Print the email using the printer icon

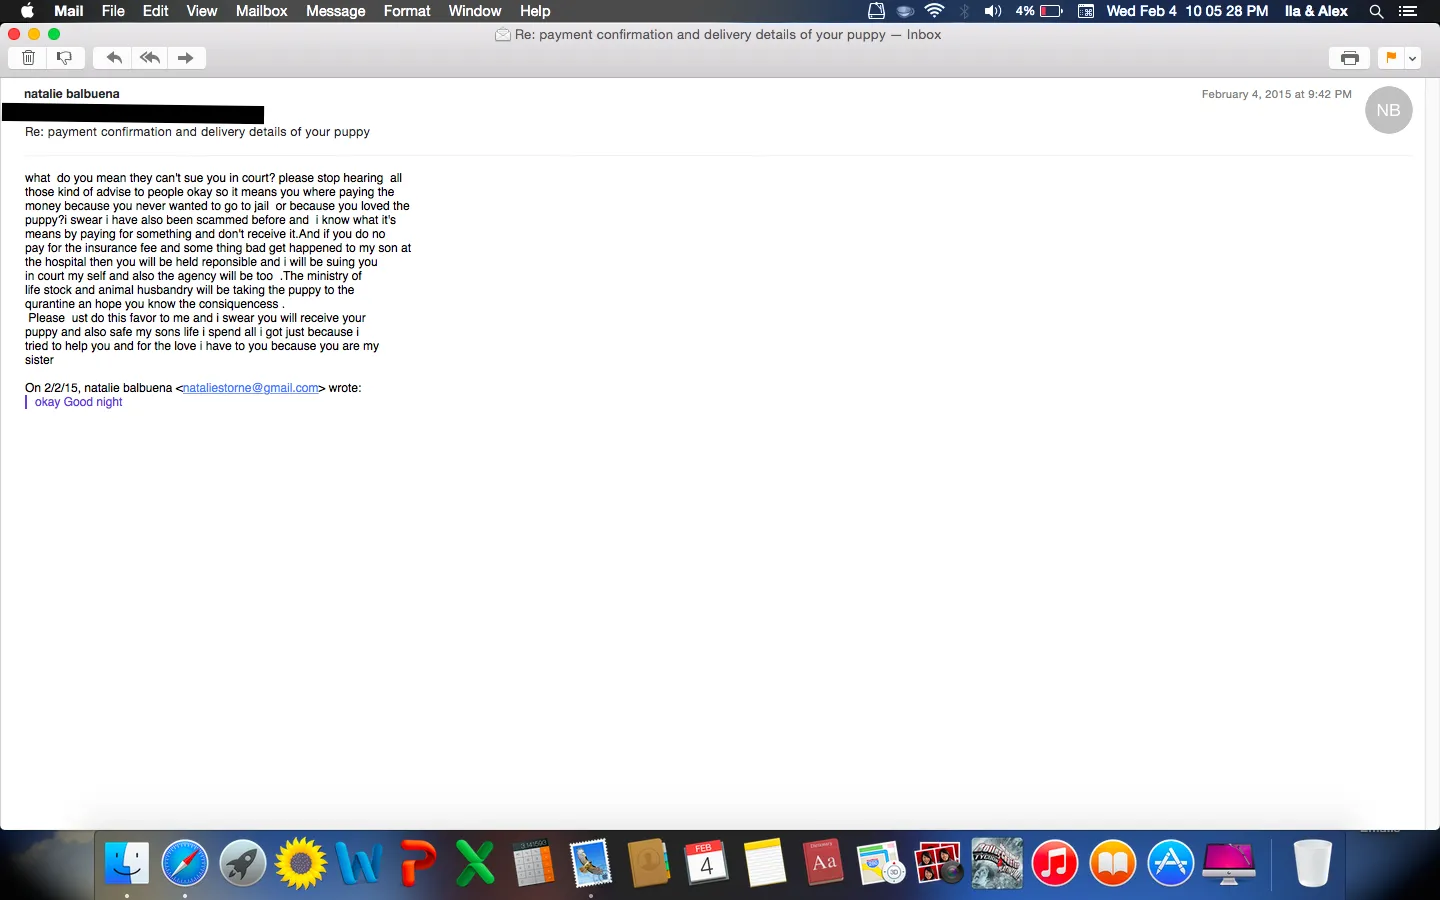pyautogui.click(x=1349, y=58)
